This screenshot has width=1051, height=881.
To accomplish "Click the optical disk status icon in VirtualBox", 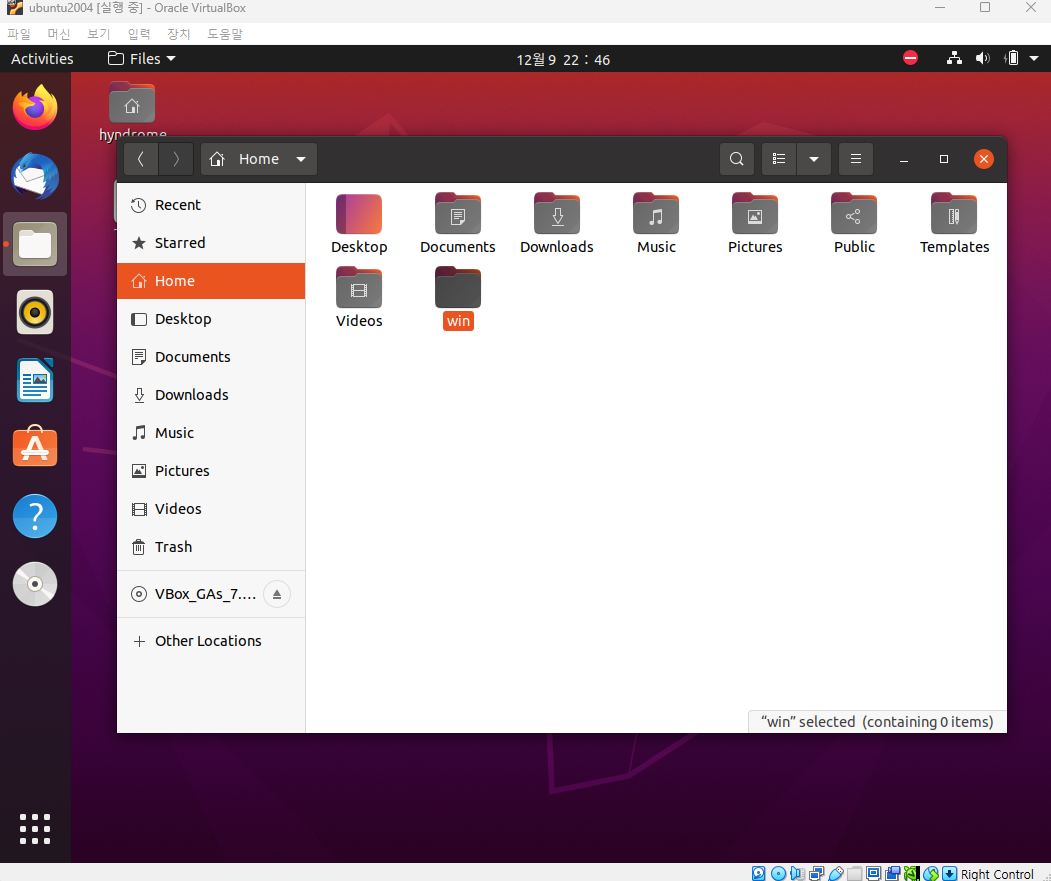I will click(778, 873).
